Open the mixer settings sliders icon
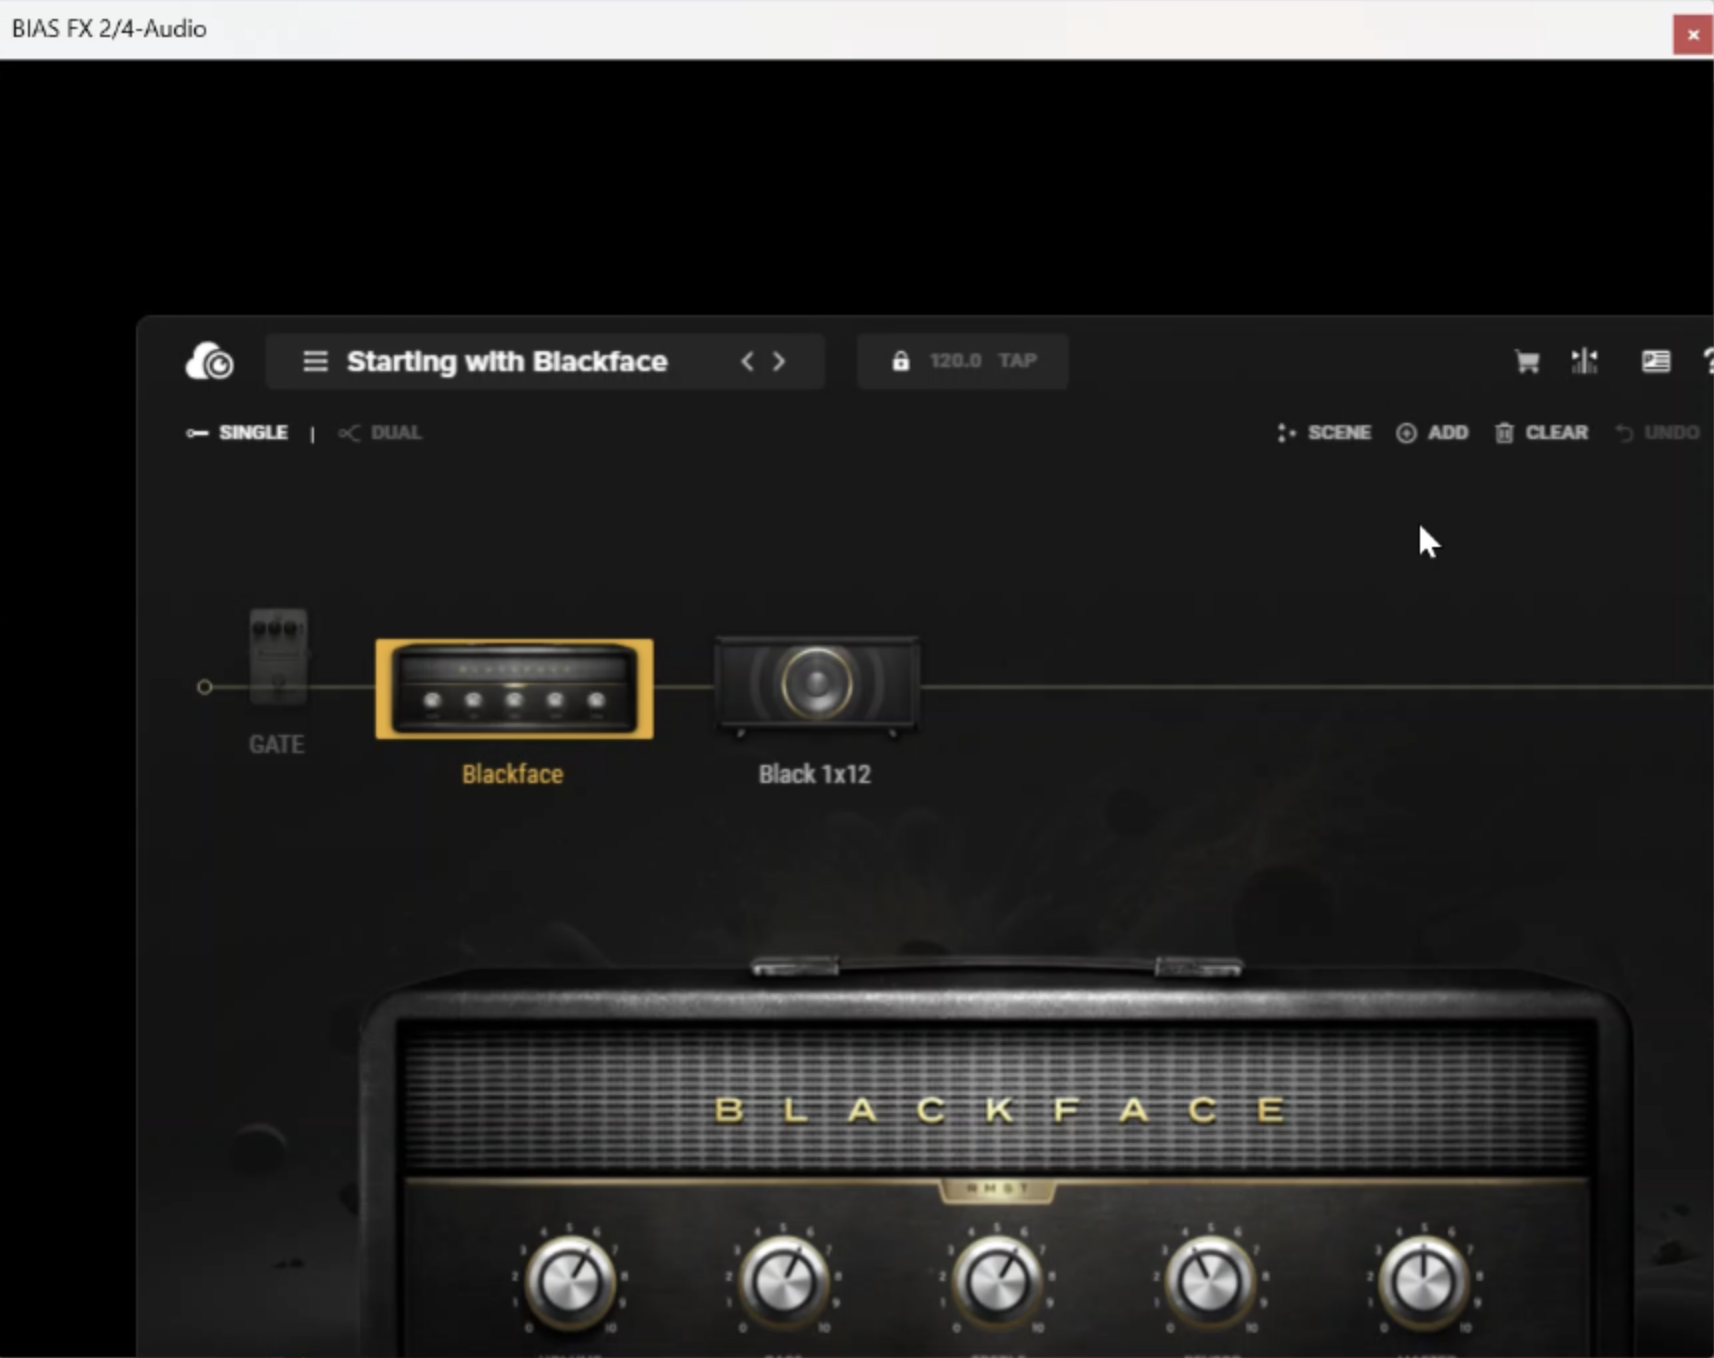The height and width of the screenshot is (1358, 1714). pyautogui.click(x=1584, y=361)
